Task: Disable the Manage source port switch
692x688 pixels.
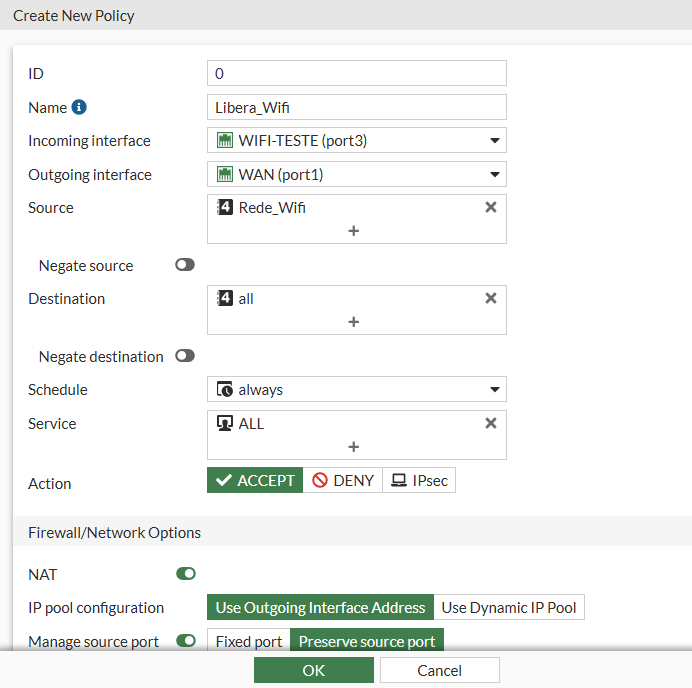Action: tap(185, 641)
